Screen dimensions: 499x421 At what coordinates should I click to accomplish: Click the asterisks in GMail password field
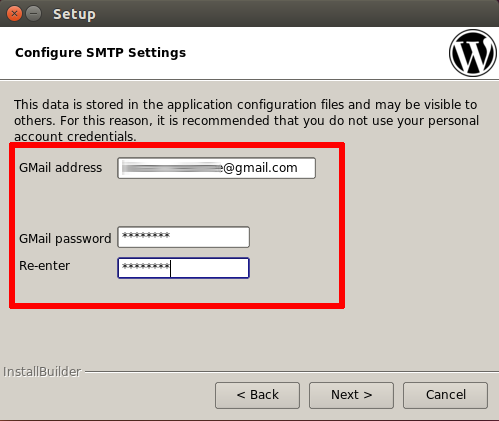click(x=146, y=236)
